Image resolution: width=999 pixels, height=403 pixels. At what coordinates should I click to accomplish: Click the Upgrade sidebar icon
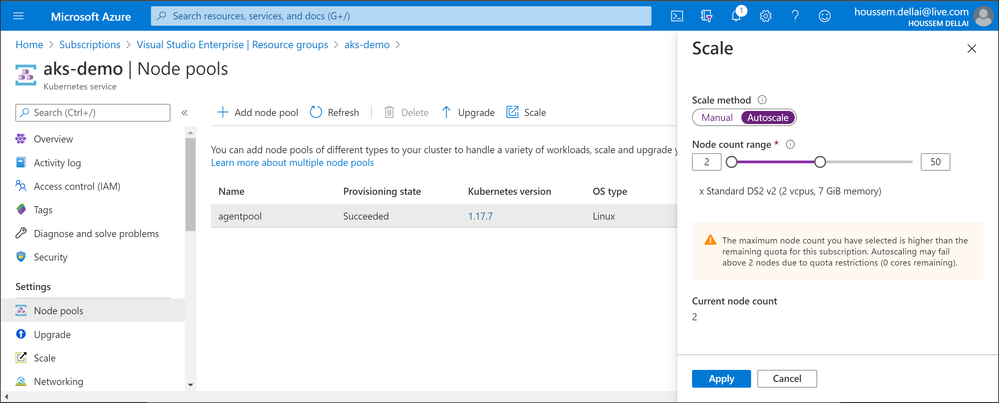[21, 334]
